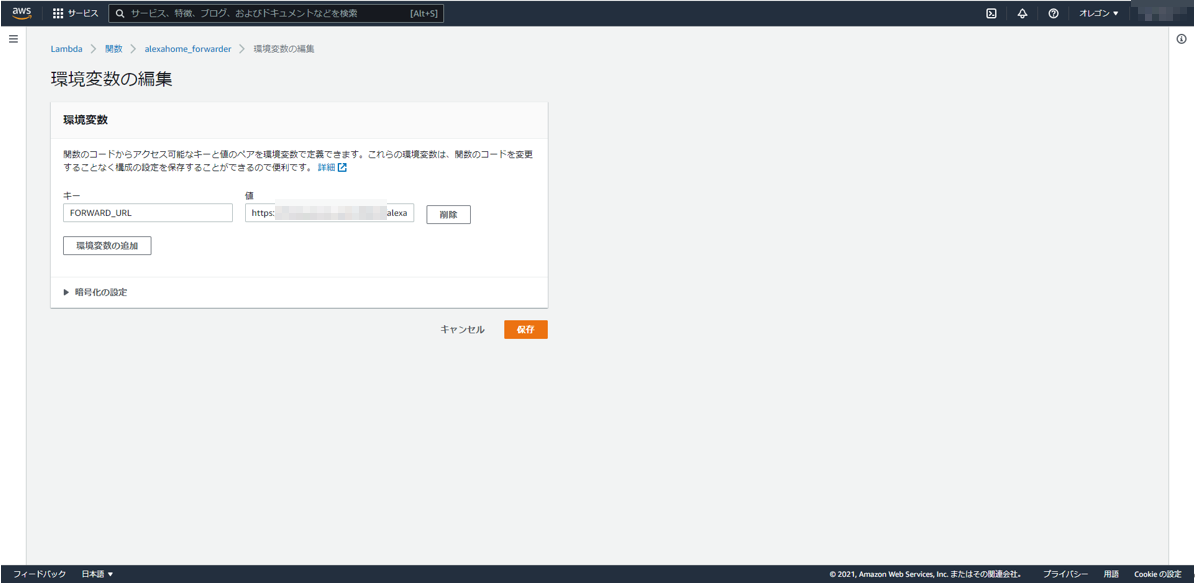Click the フィードバック footer link
1195x584 pixels.
[x=40, y=574]
